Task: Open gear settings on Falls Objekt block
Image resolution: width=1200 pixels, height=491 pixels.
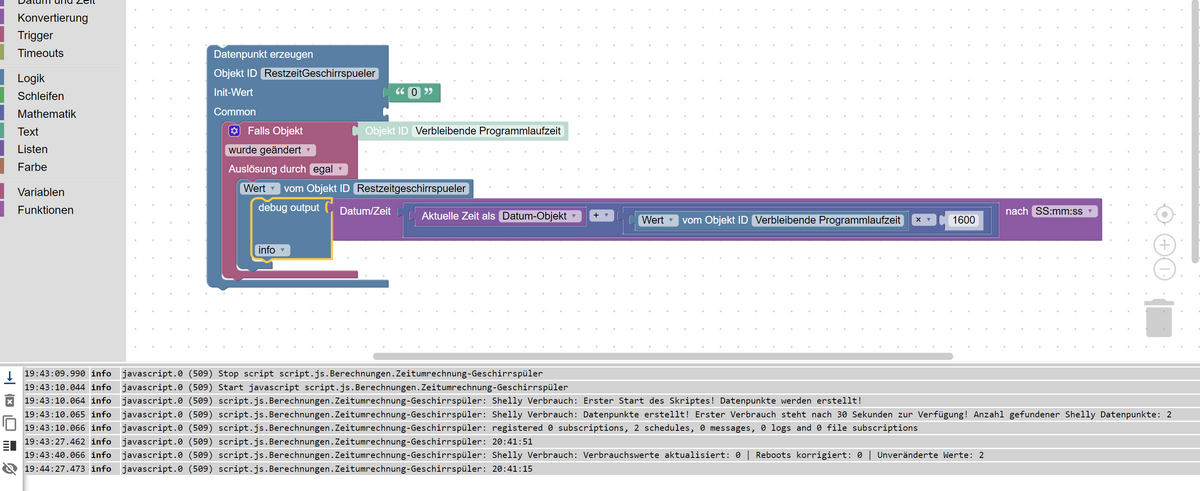Action: [233, 131]
